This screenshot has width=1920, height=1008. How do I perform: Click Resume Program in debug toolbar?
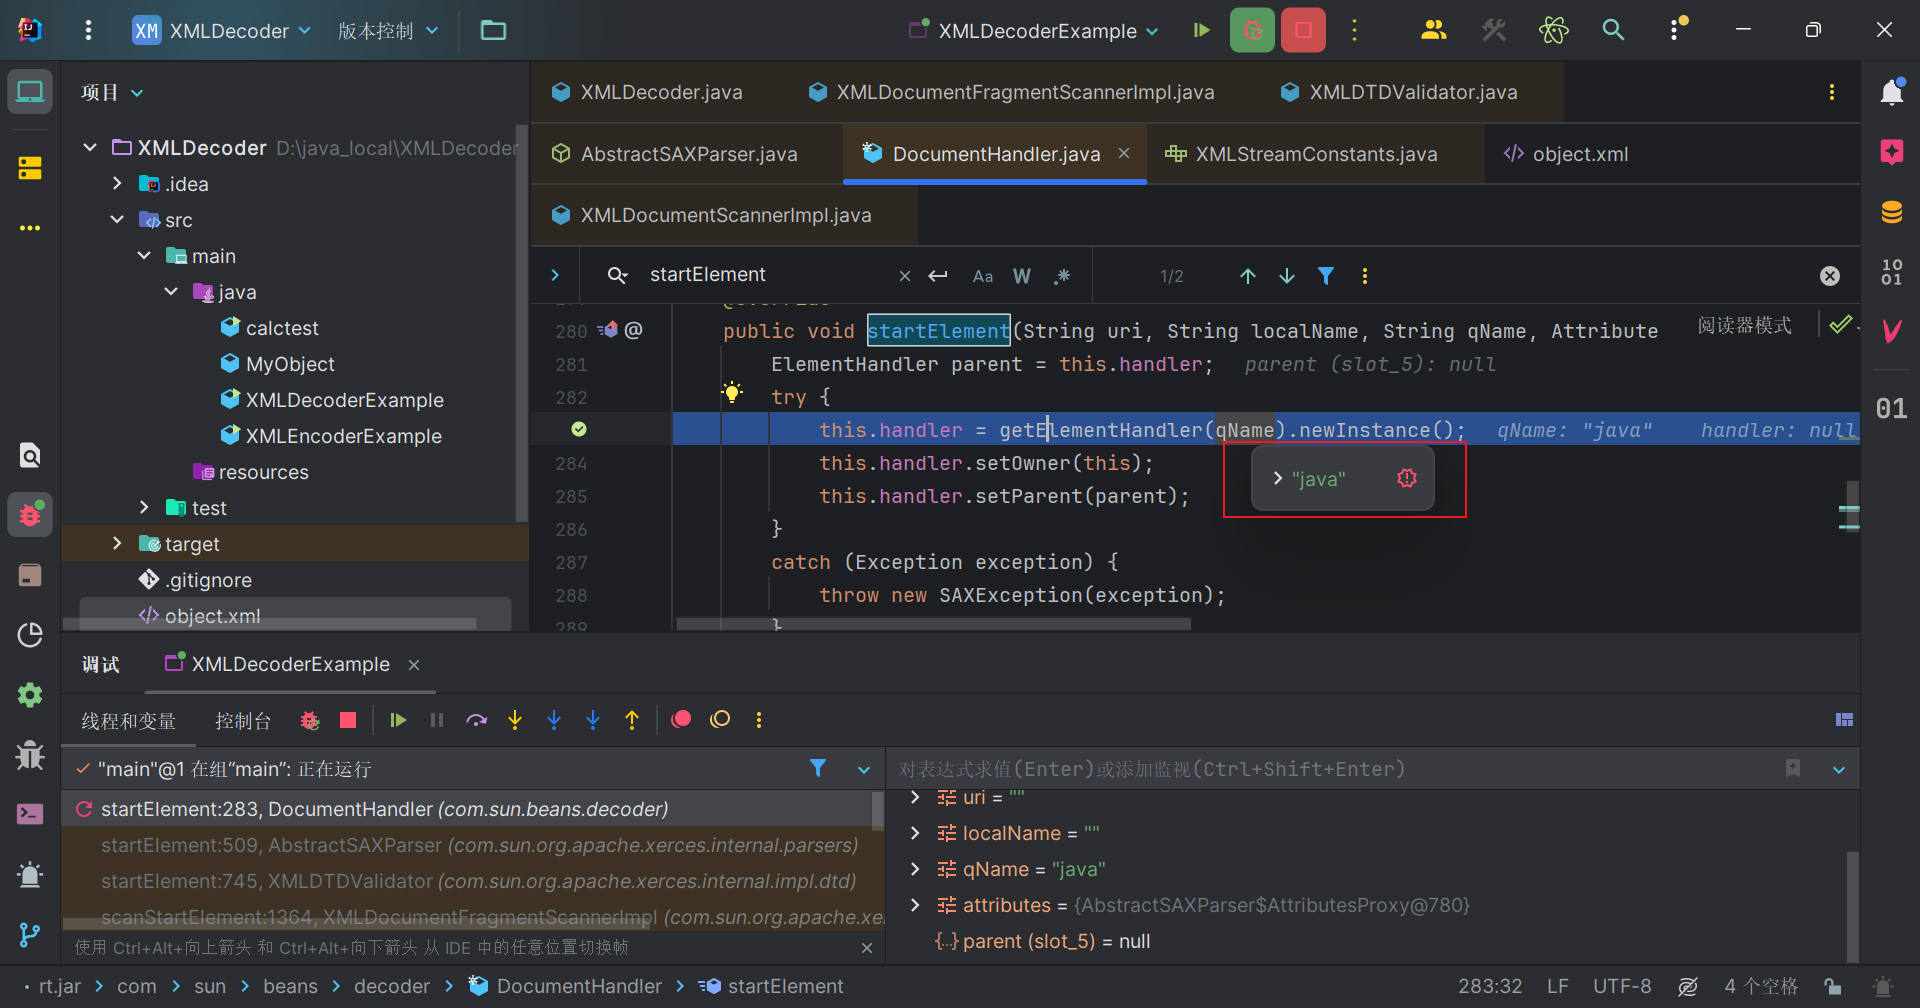(398, 720)
